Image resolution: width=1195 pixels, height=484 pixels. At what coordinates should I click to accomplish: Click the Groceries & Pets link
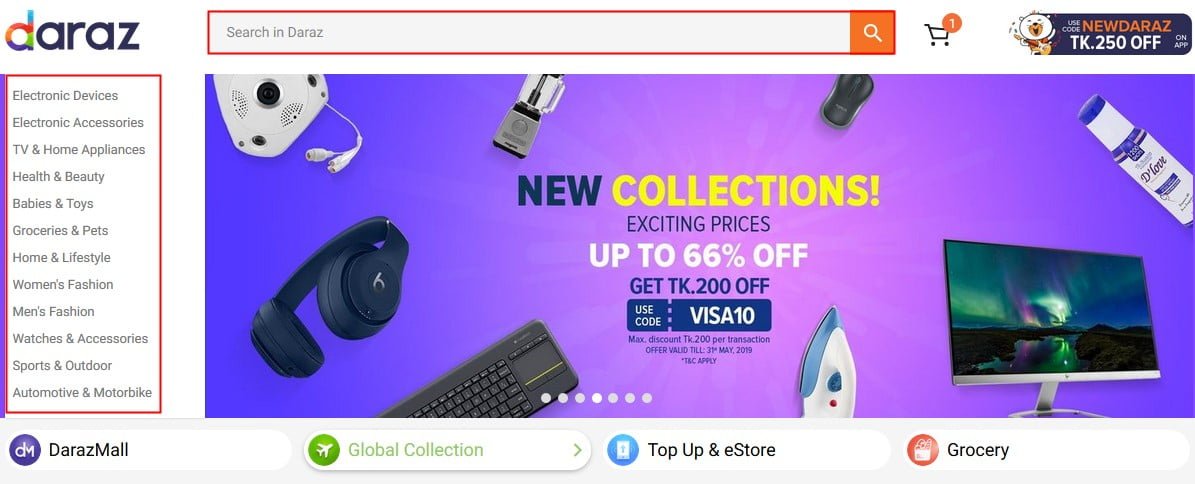coord(60,230)
